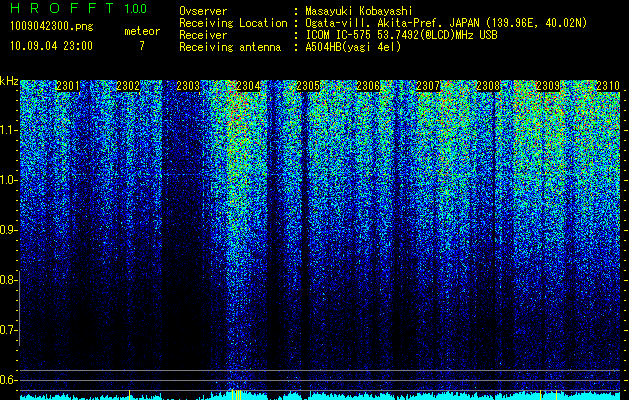Click the Receiver label
Image resolution: width=629 pixels, height=400 pixels.
(203, 35)
